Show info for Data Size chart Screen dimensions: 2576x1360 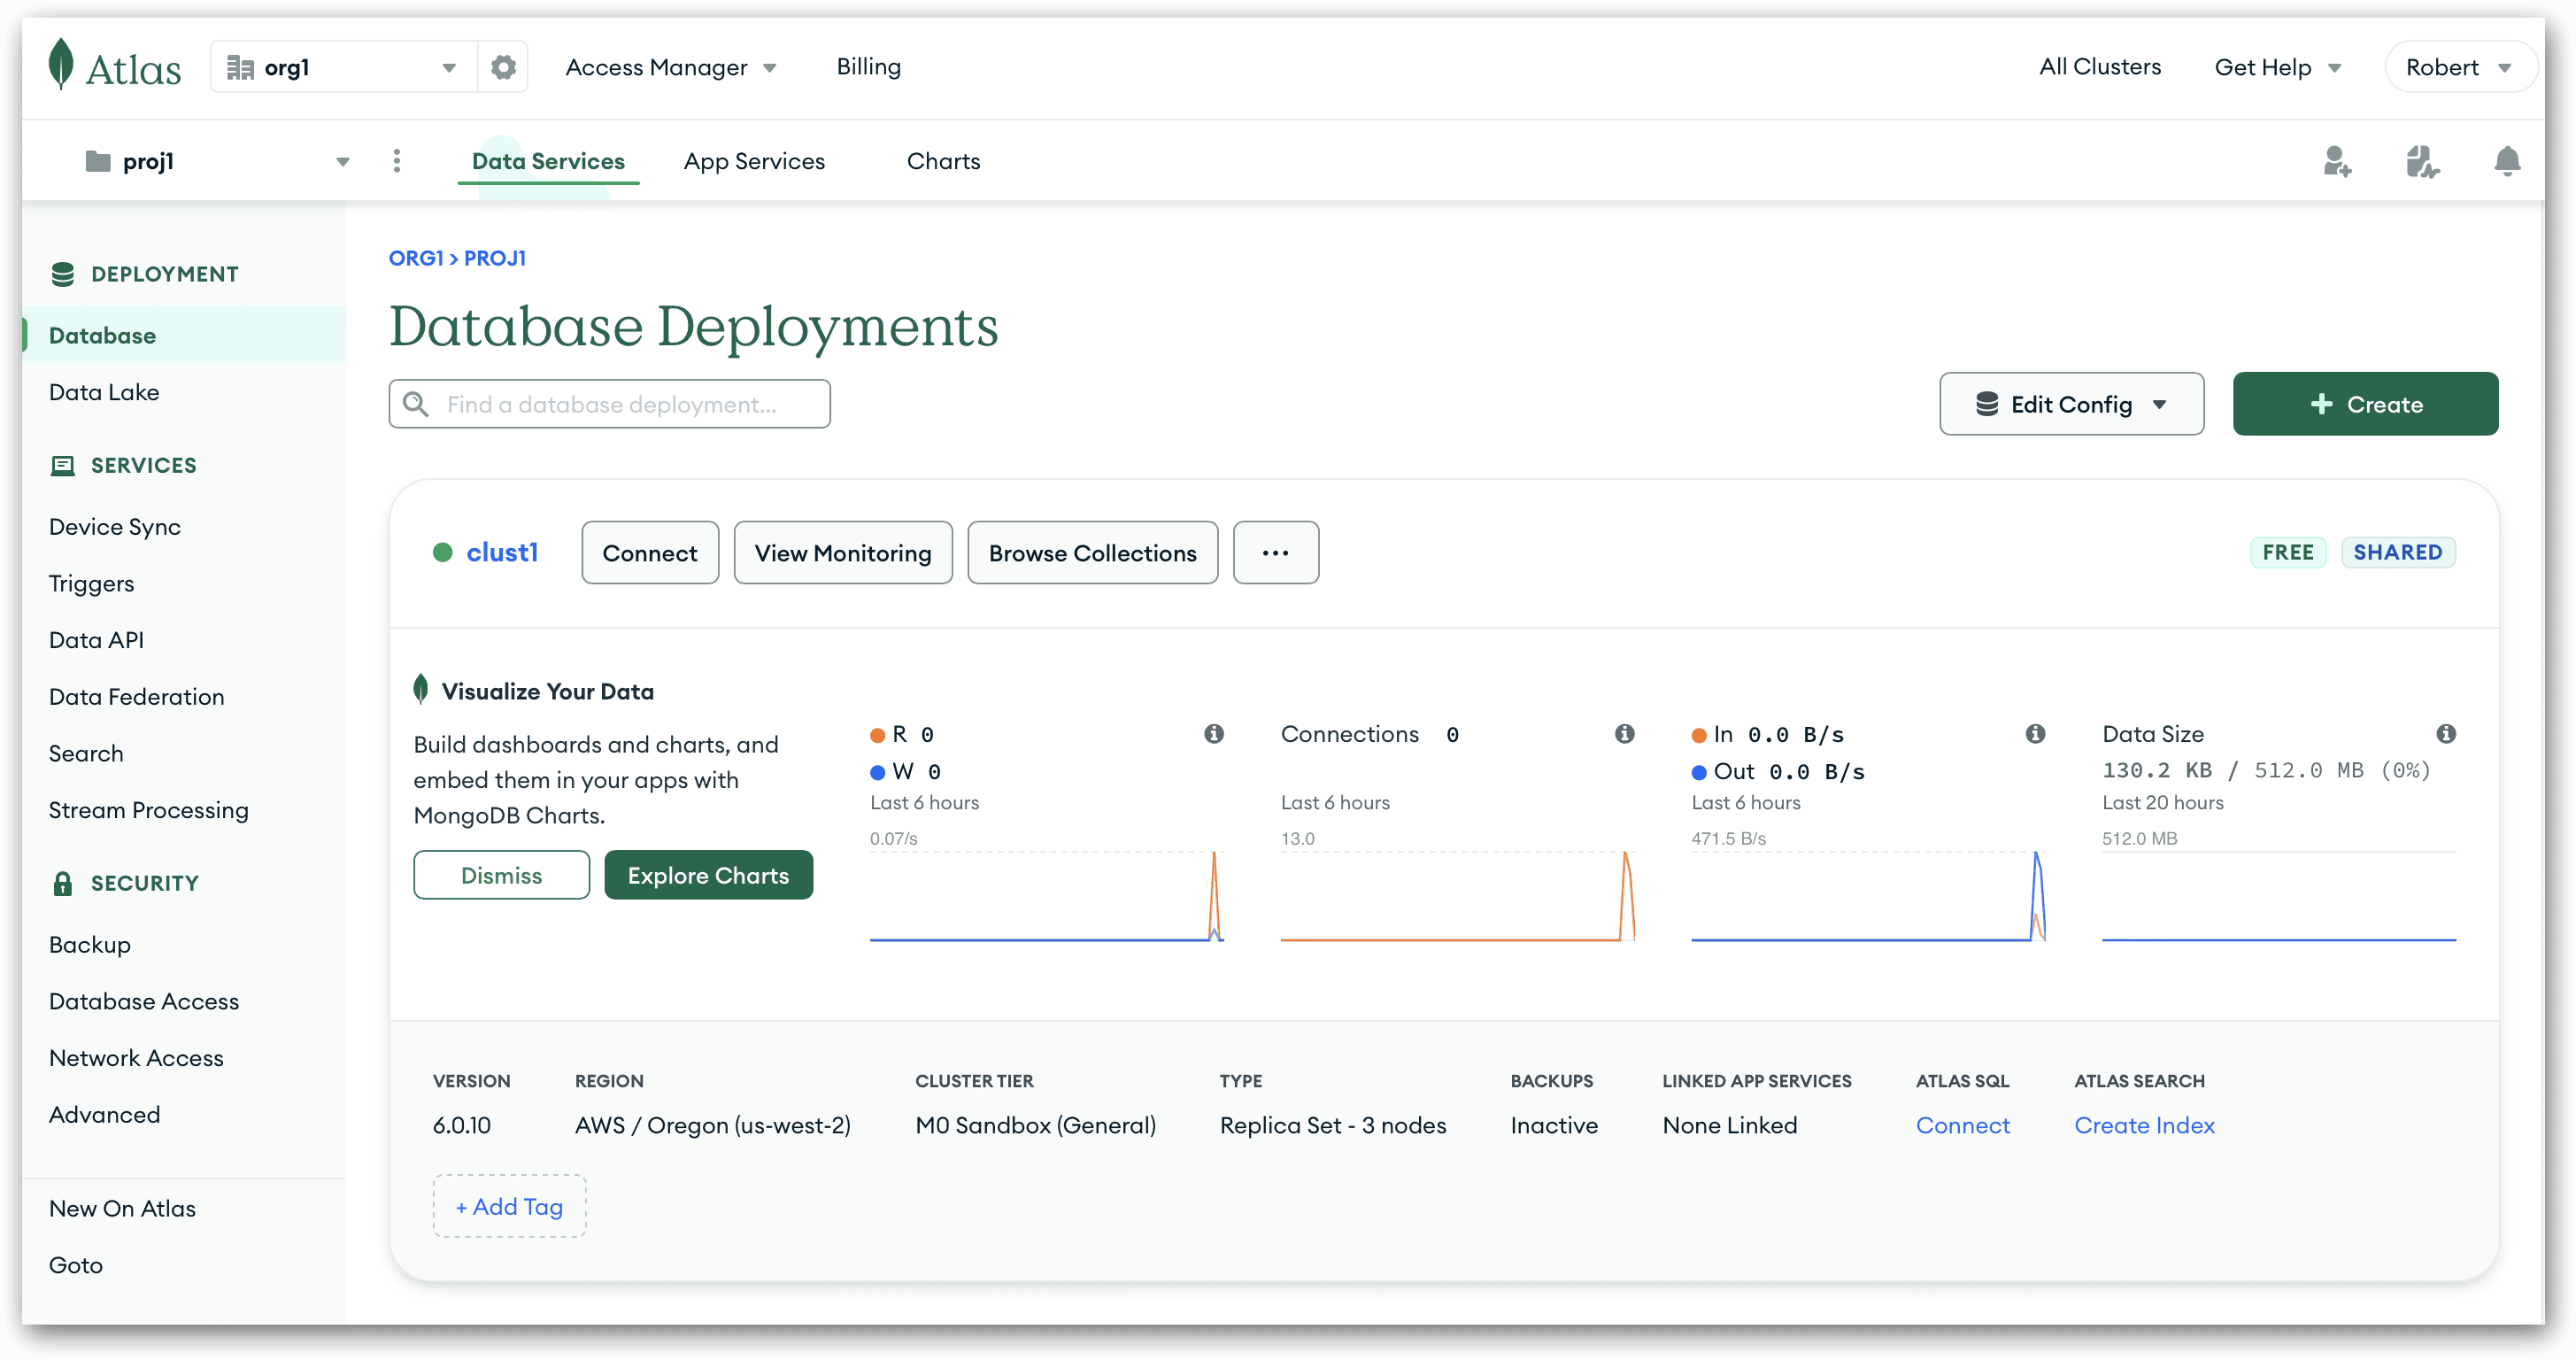2446,734
